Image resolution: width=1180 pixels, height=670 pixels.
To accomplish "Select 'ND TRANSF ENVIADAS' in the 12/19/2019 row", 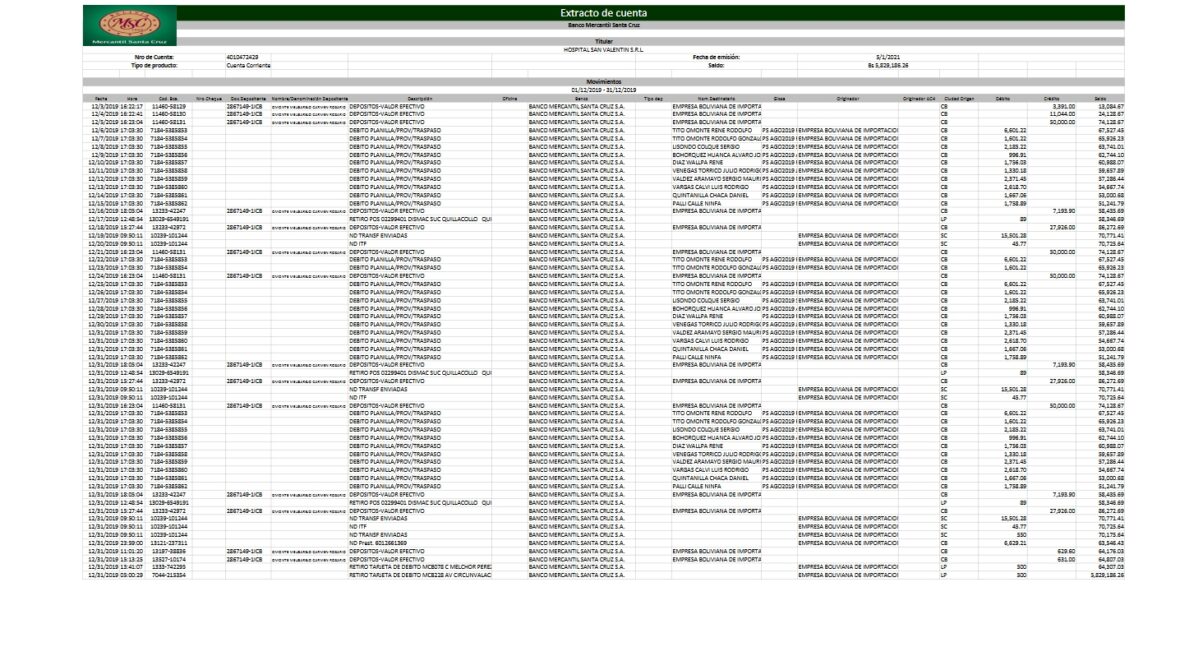I will (378, 236).
